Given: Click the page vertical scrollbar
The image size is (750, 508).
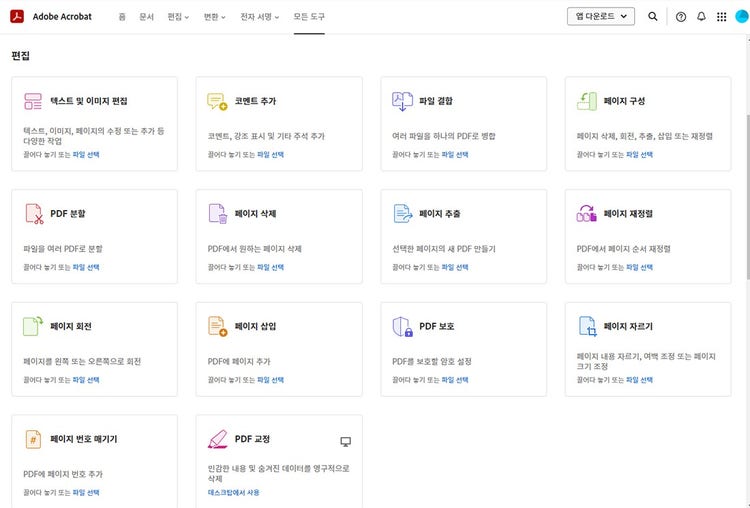Looking at the screenshot, I should (748, 196).
